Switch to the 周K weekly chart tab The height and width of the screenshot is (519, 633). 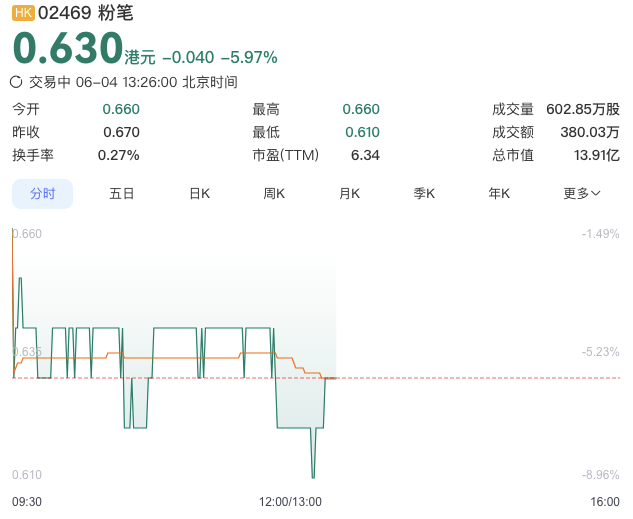point(274,194)
